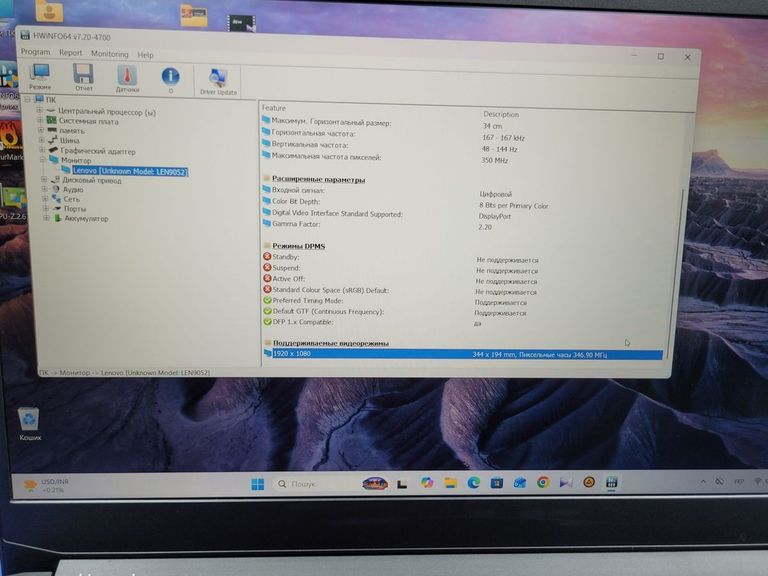Expand Центральный процессор node with plus box

pos(40,111)
